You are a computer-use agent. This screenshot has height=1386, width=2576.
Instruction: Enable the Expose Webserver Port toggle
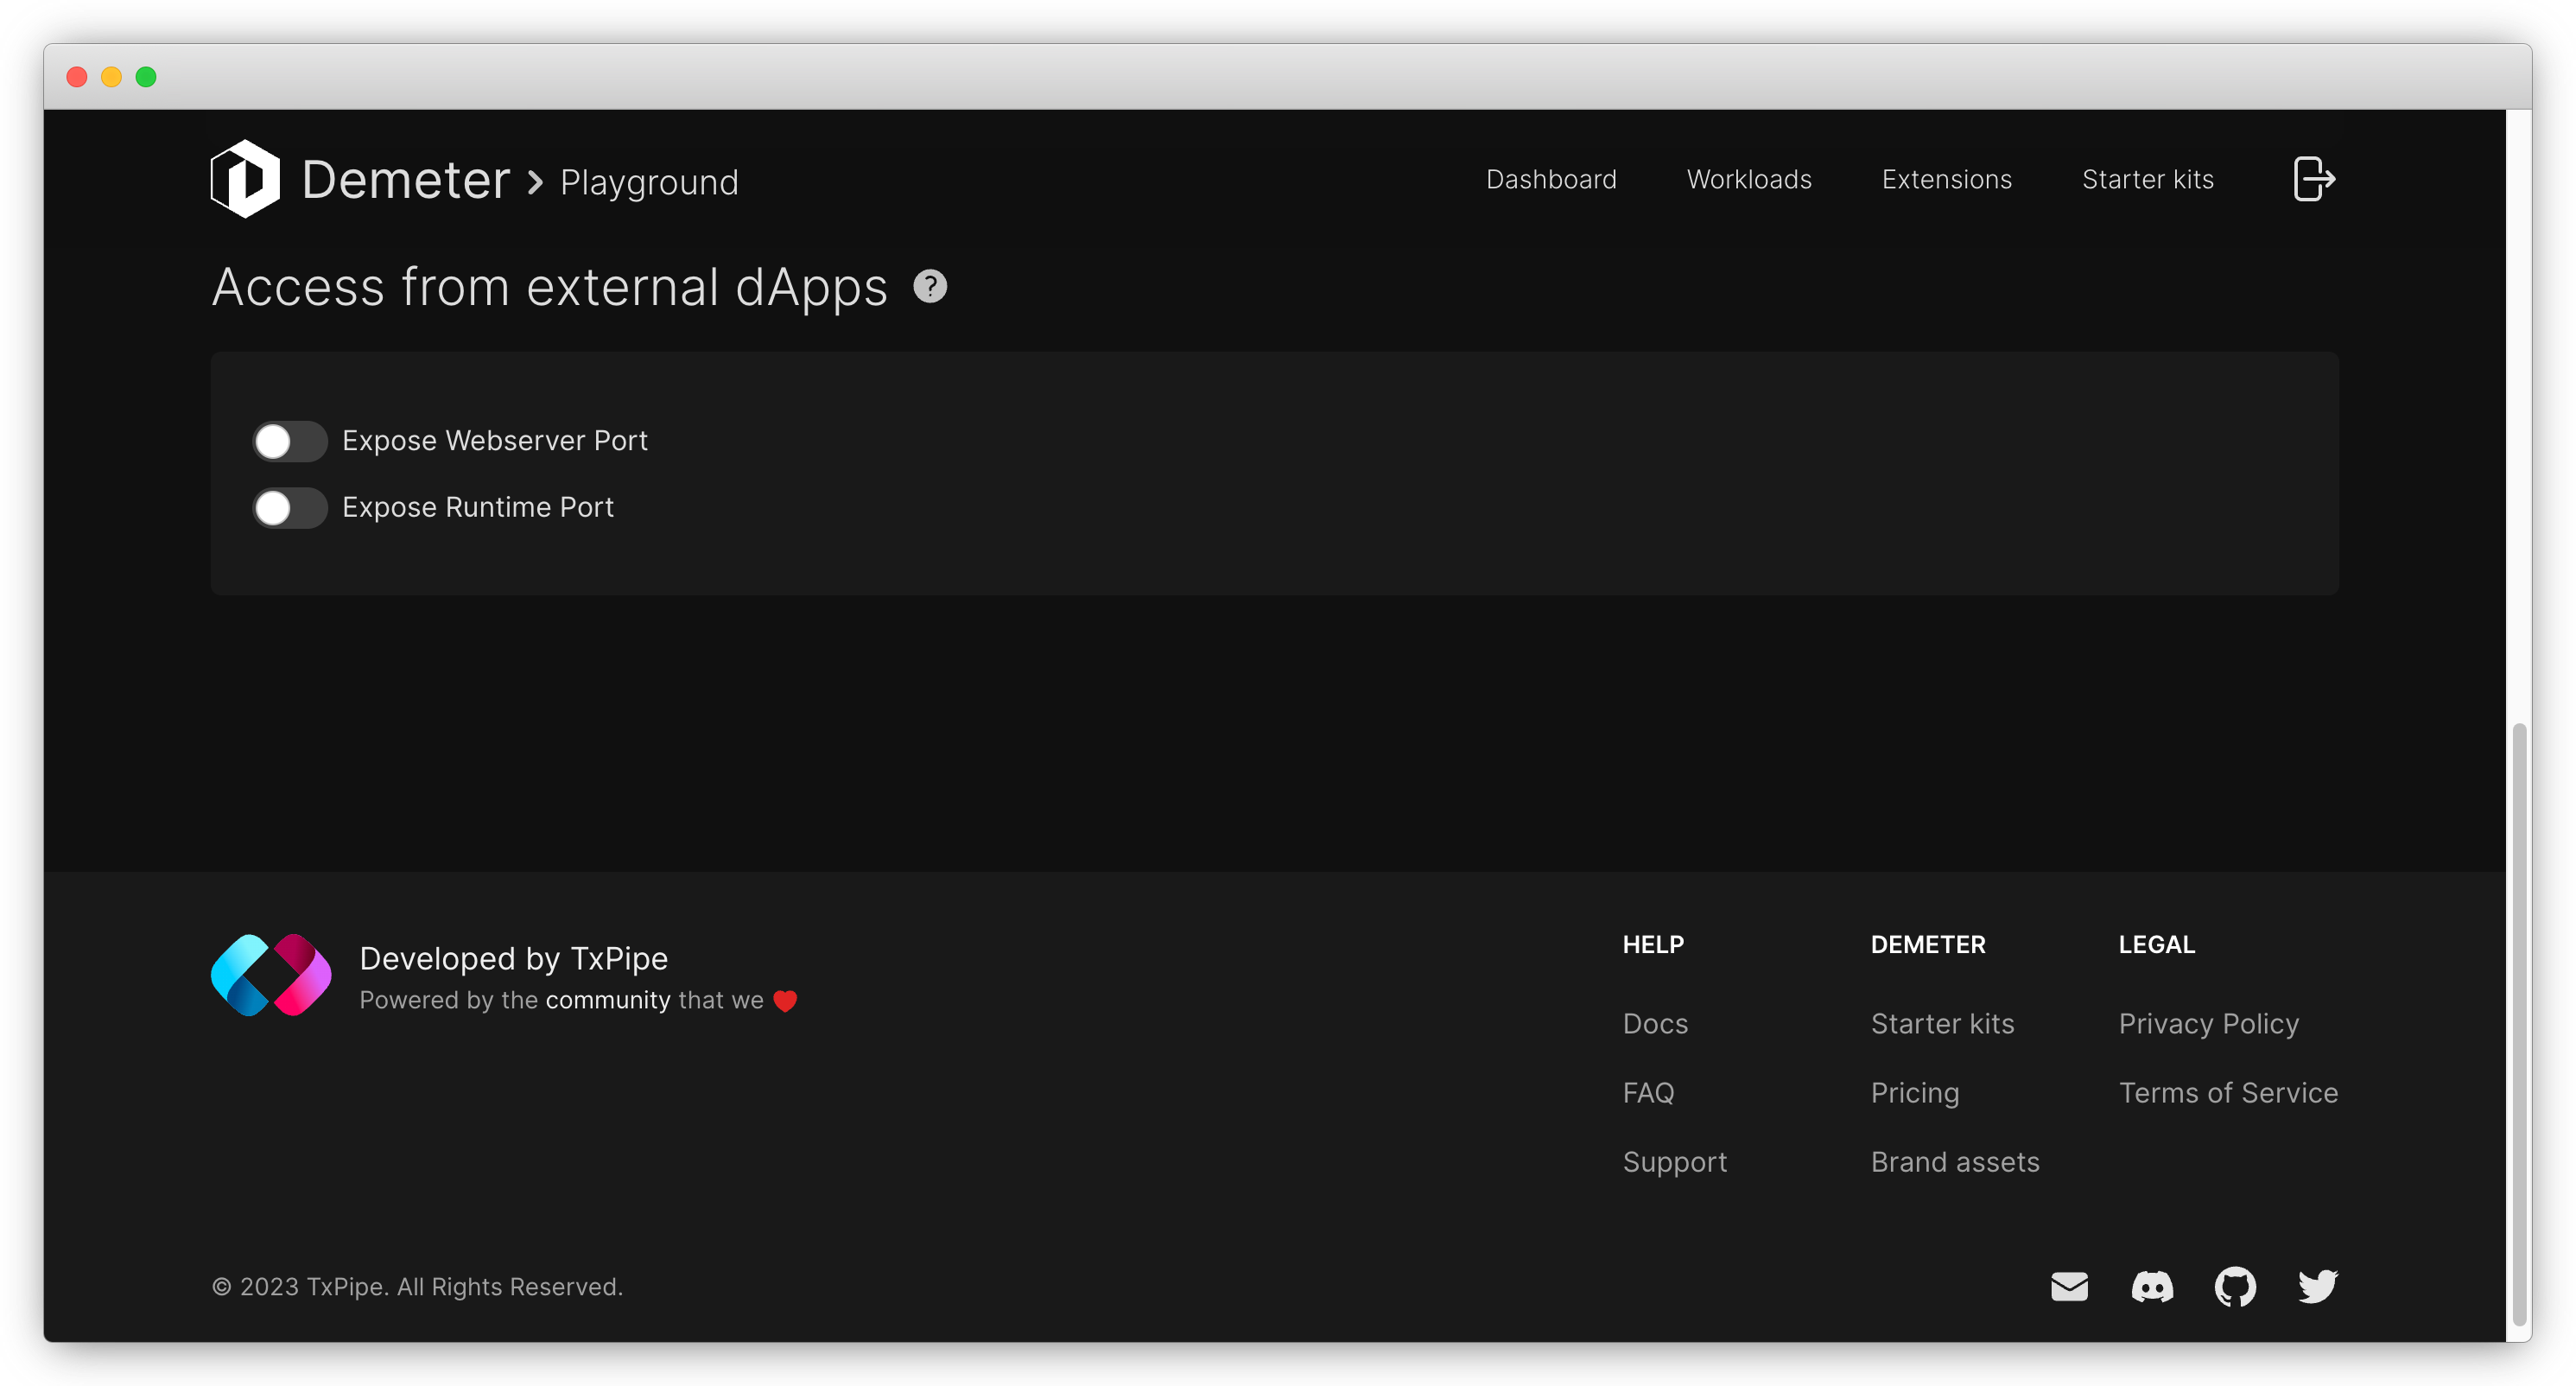[x=290, y=441]
